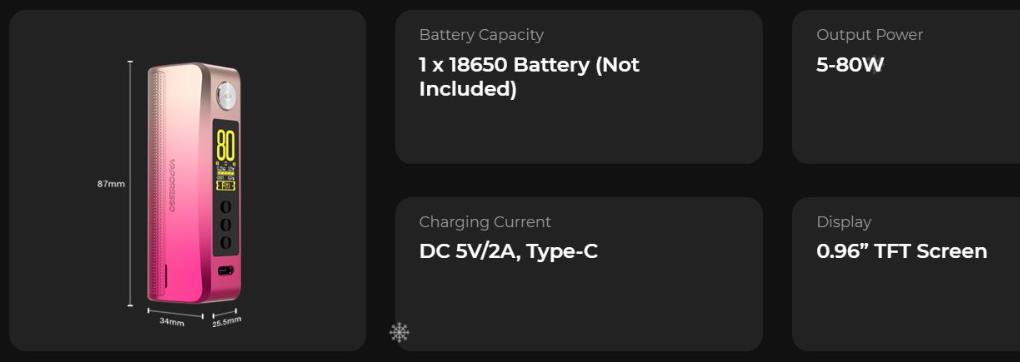Viewport: 1020px width, 362px height.
Task: Click the bottom adjustment button on the device
Action: [x=226, y=242]
